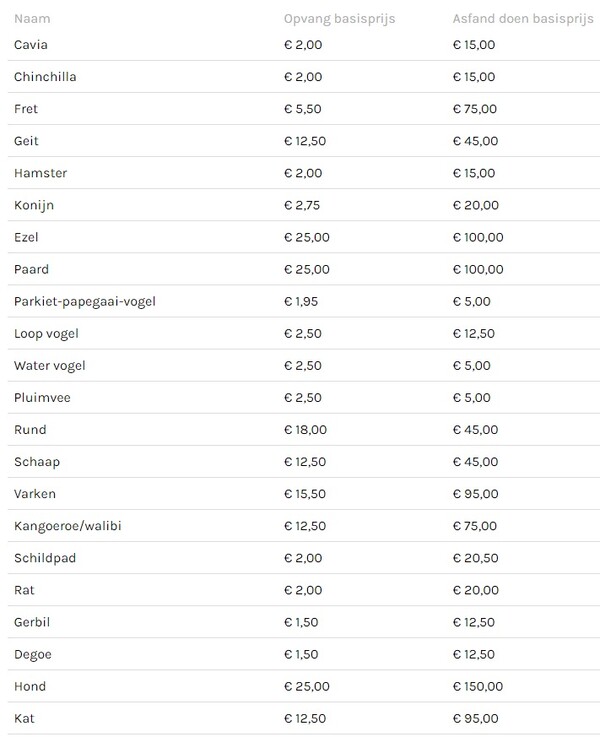
Task: Click the Pluimvee row name
Action: point(42,398)
